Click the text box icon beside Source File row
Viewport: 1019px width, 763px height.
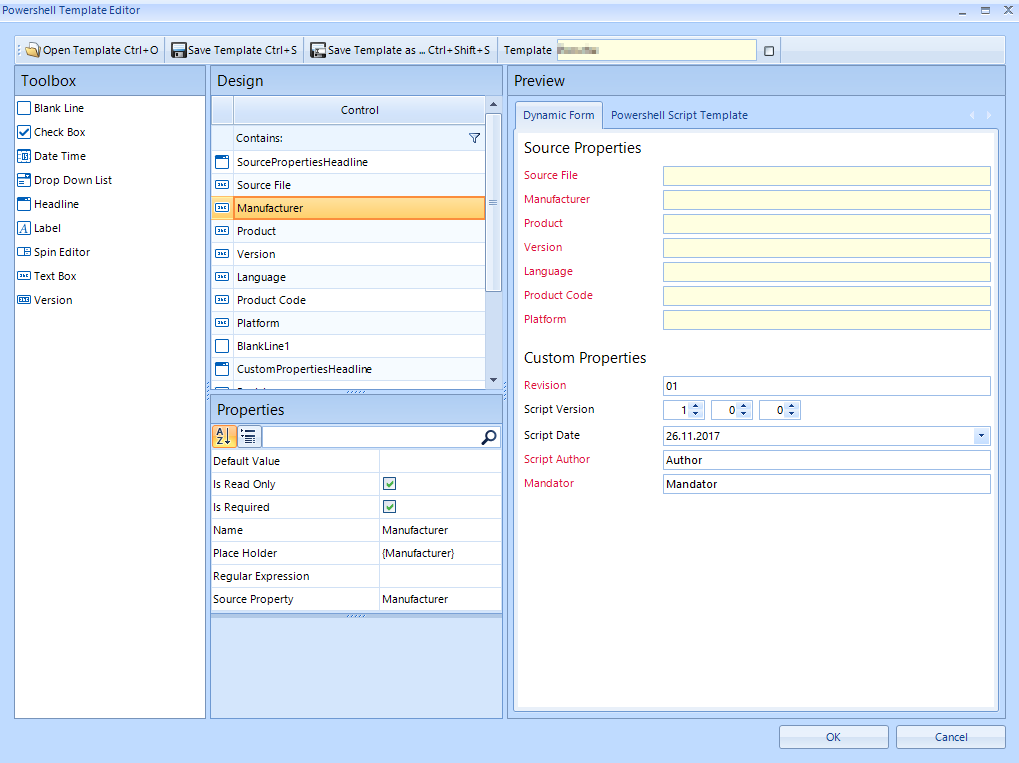tap(222, 185)
